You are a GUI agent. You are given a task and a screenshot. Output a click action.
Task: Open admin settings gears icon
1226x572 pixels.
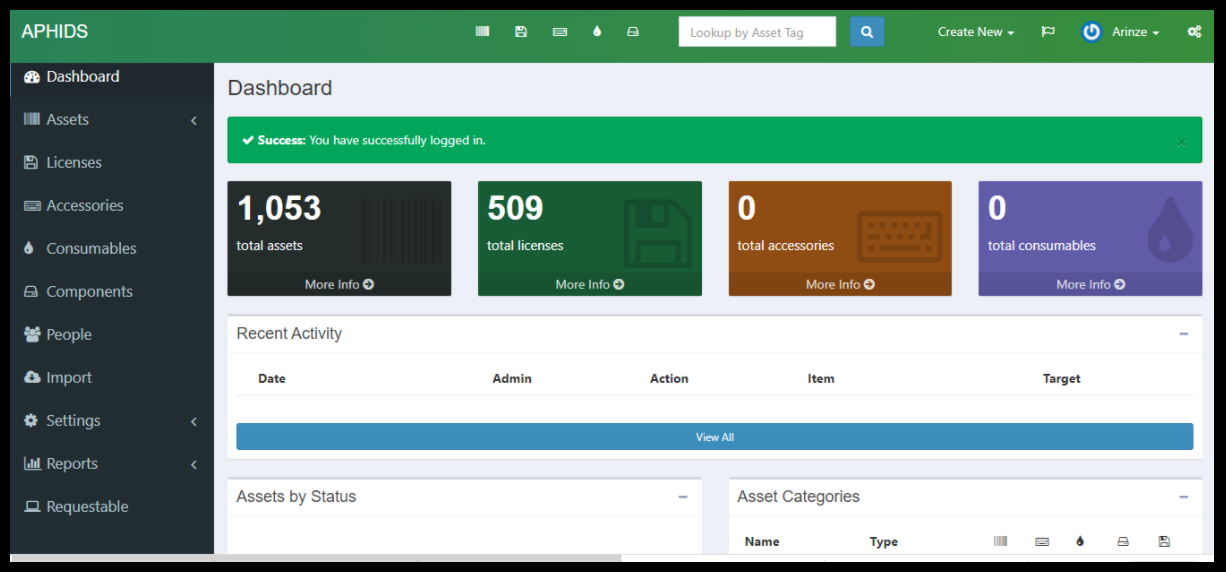[x=1194, y=32]
